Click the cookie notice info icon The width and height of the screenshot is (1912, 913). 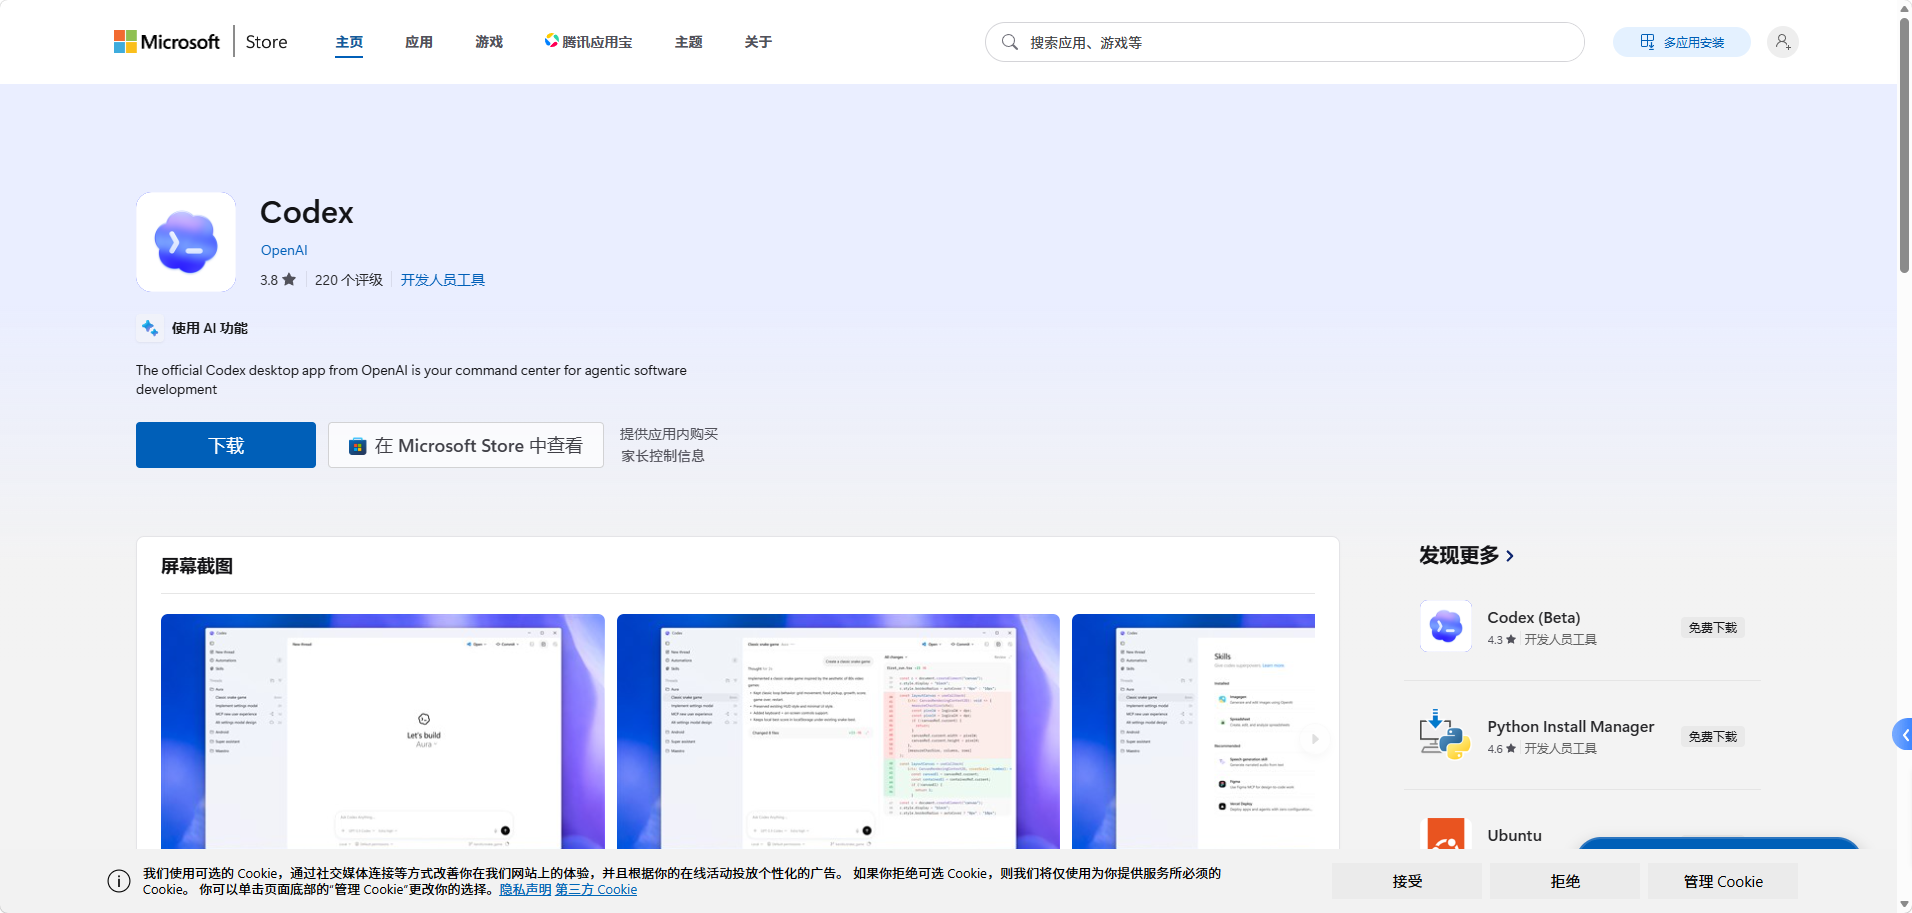coord(119,881)
